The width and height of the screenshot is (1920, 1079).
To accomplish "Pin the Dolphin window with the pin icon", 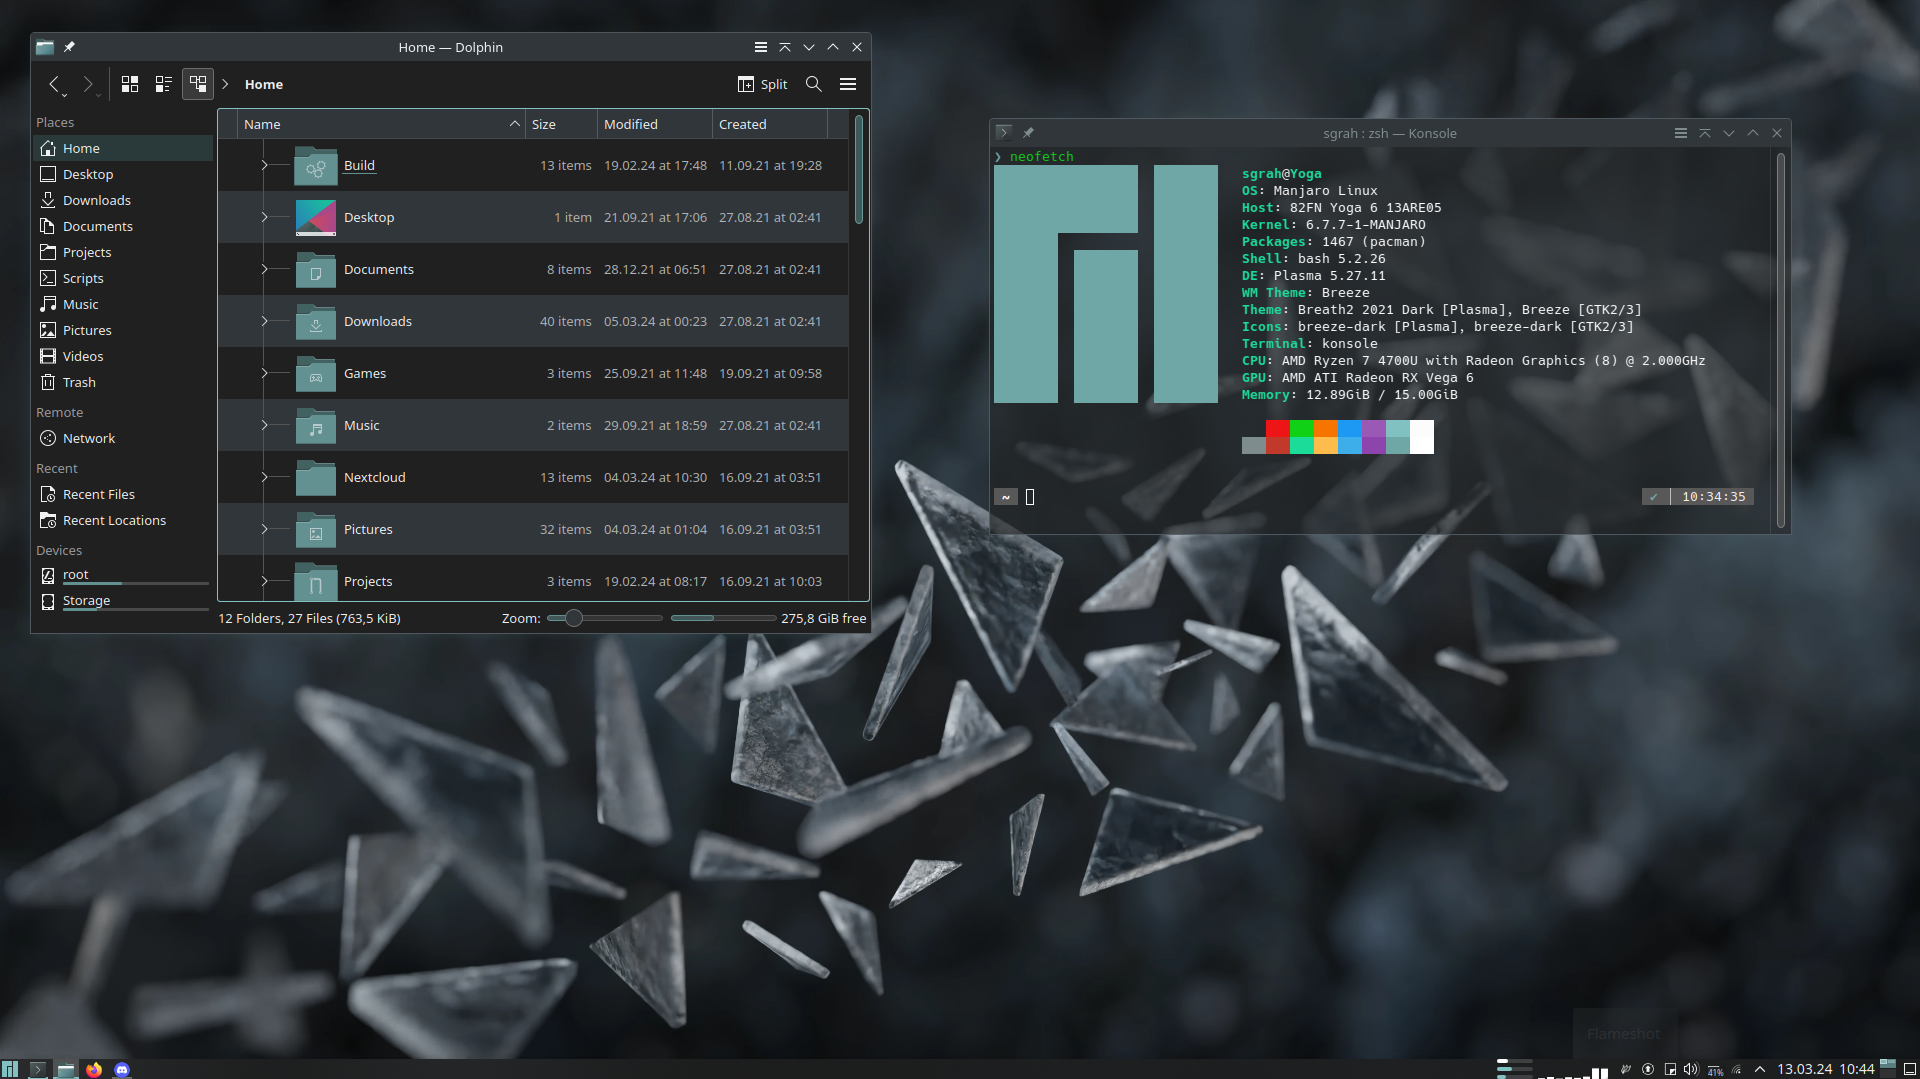I will tap(69, 46).
